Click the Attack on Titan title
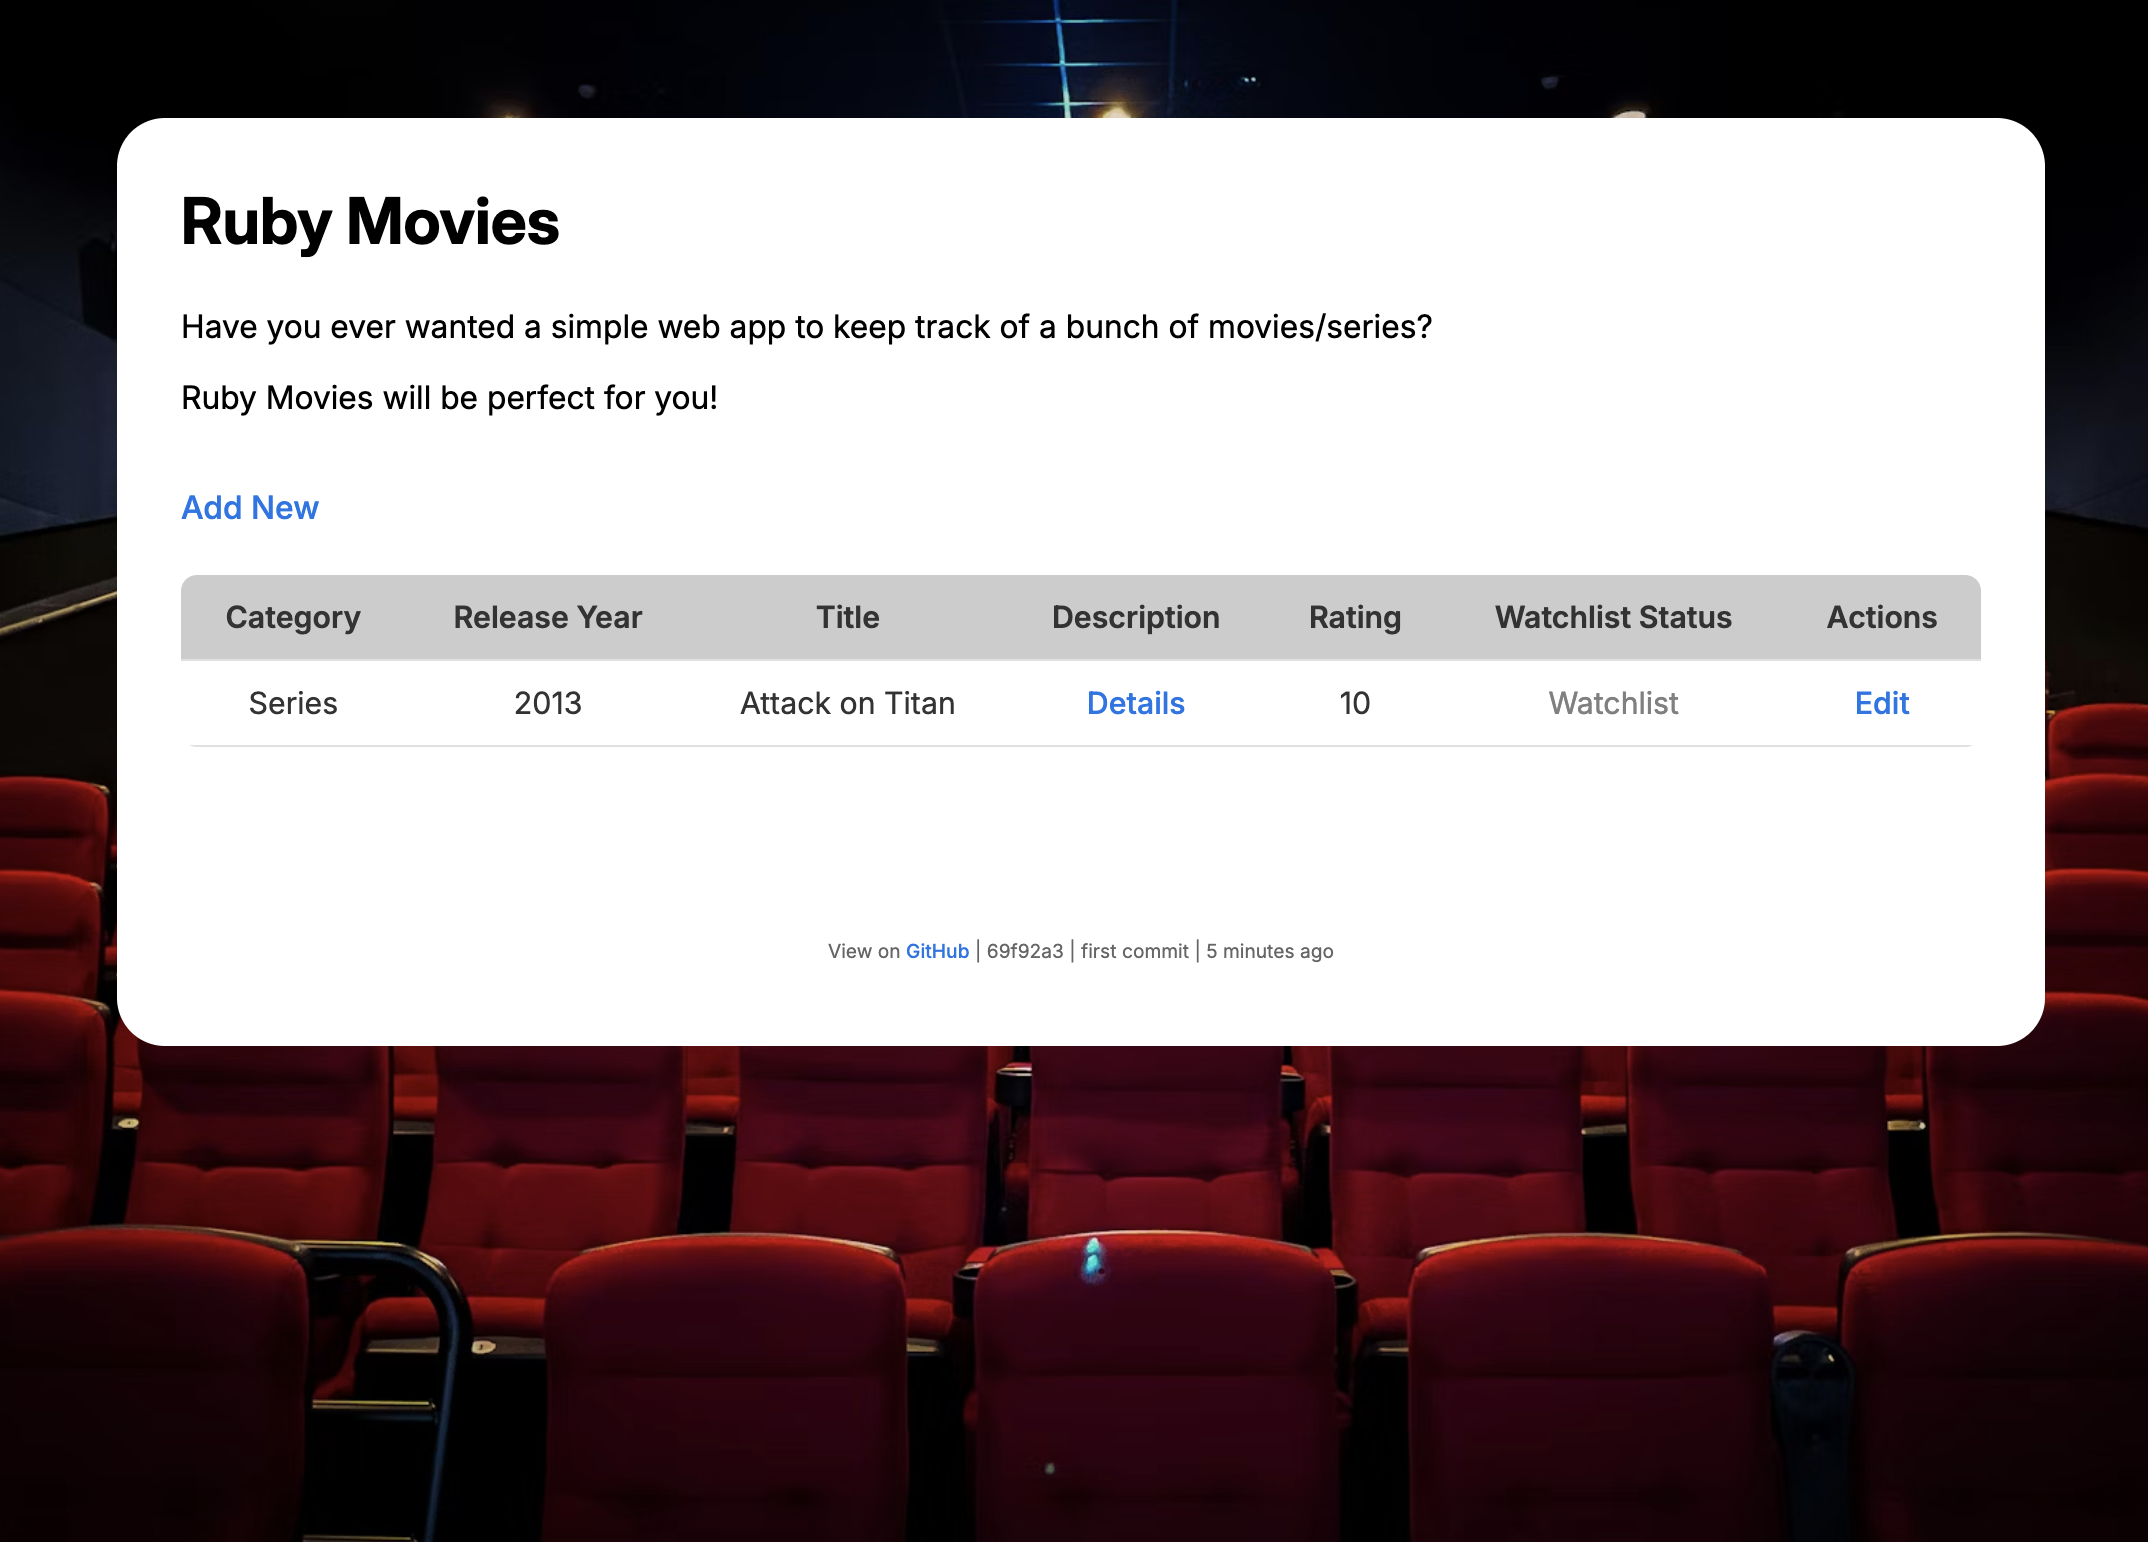Image resolution: width=2148 pixels, height=1542 pixels. [x=847, y=703]
